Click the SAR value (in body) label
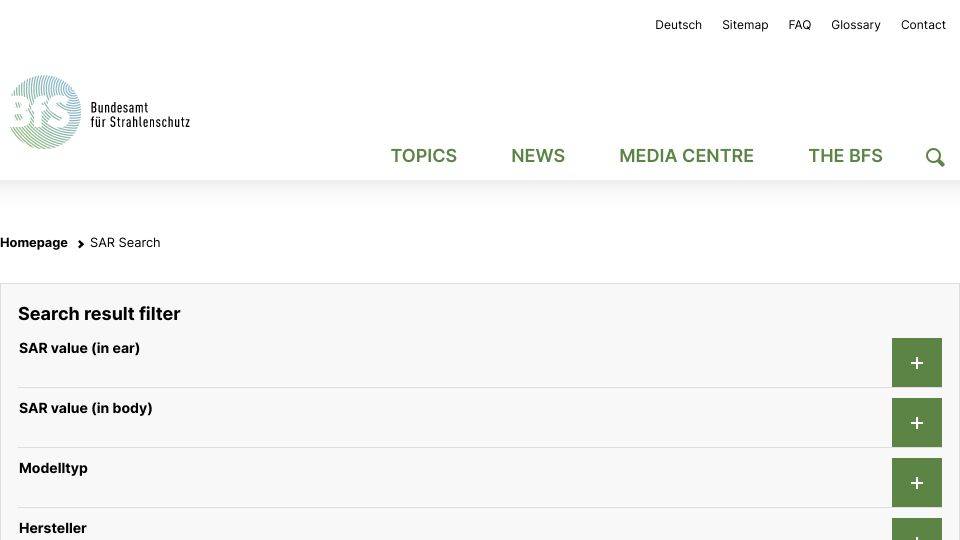The height and width of the screenshot is (540, 960). click(x=86, y=408)
